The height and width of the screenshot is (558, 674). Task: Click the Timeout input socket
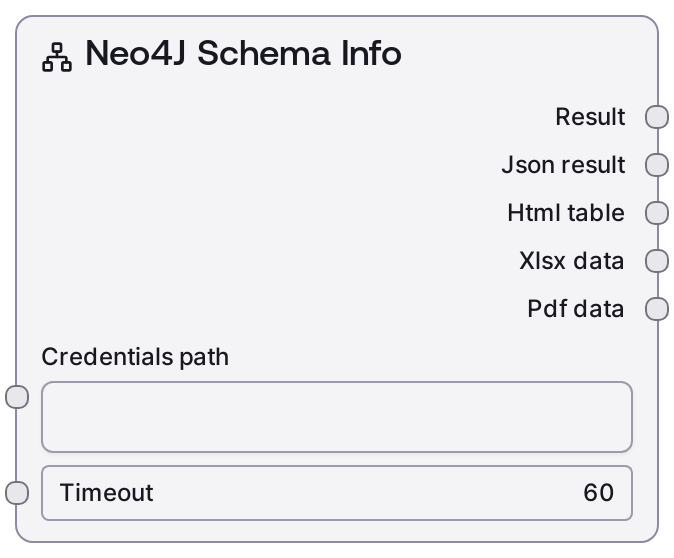pos(17,492)
